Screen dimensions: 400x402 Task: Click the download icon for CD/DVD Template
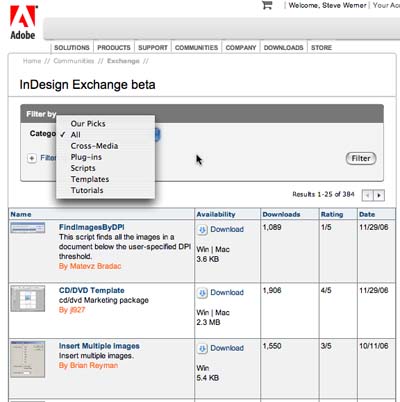202,293
